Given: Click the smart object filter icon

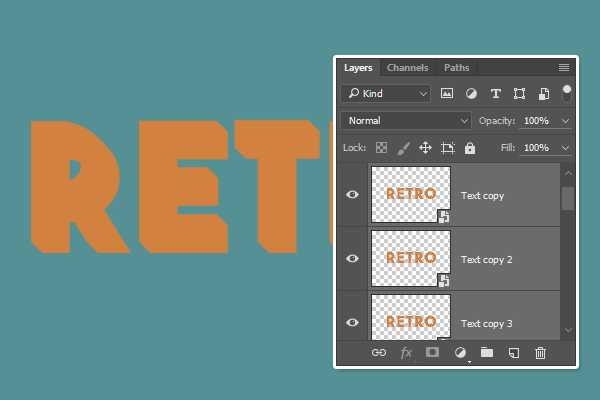Looking at the screenshot, I should click(x=543, y=93).
